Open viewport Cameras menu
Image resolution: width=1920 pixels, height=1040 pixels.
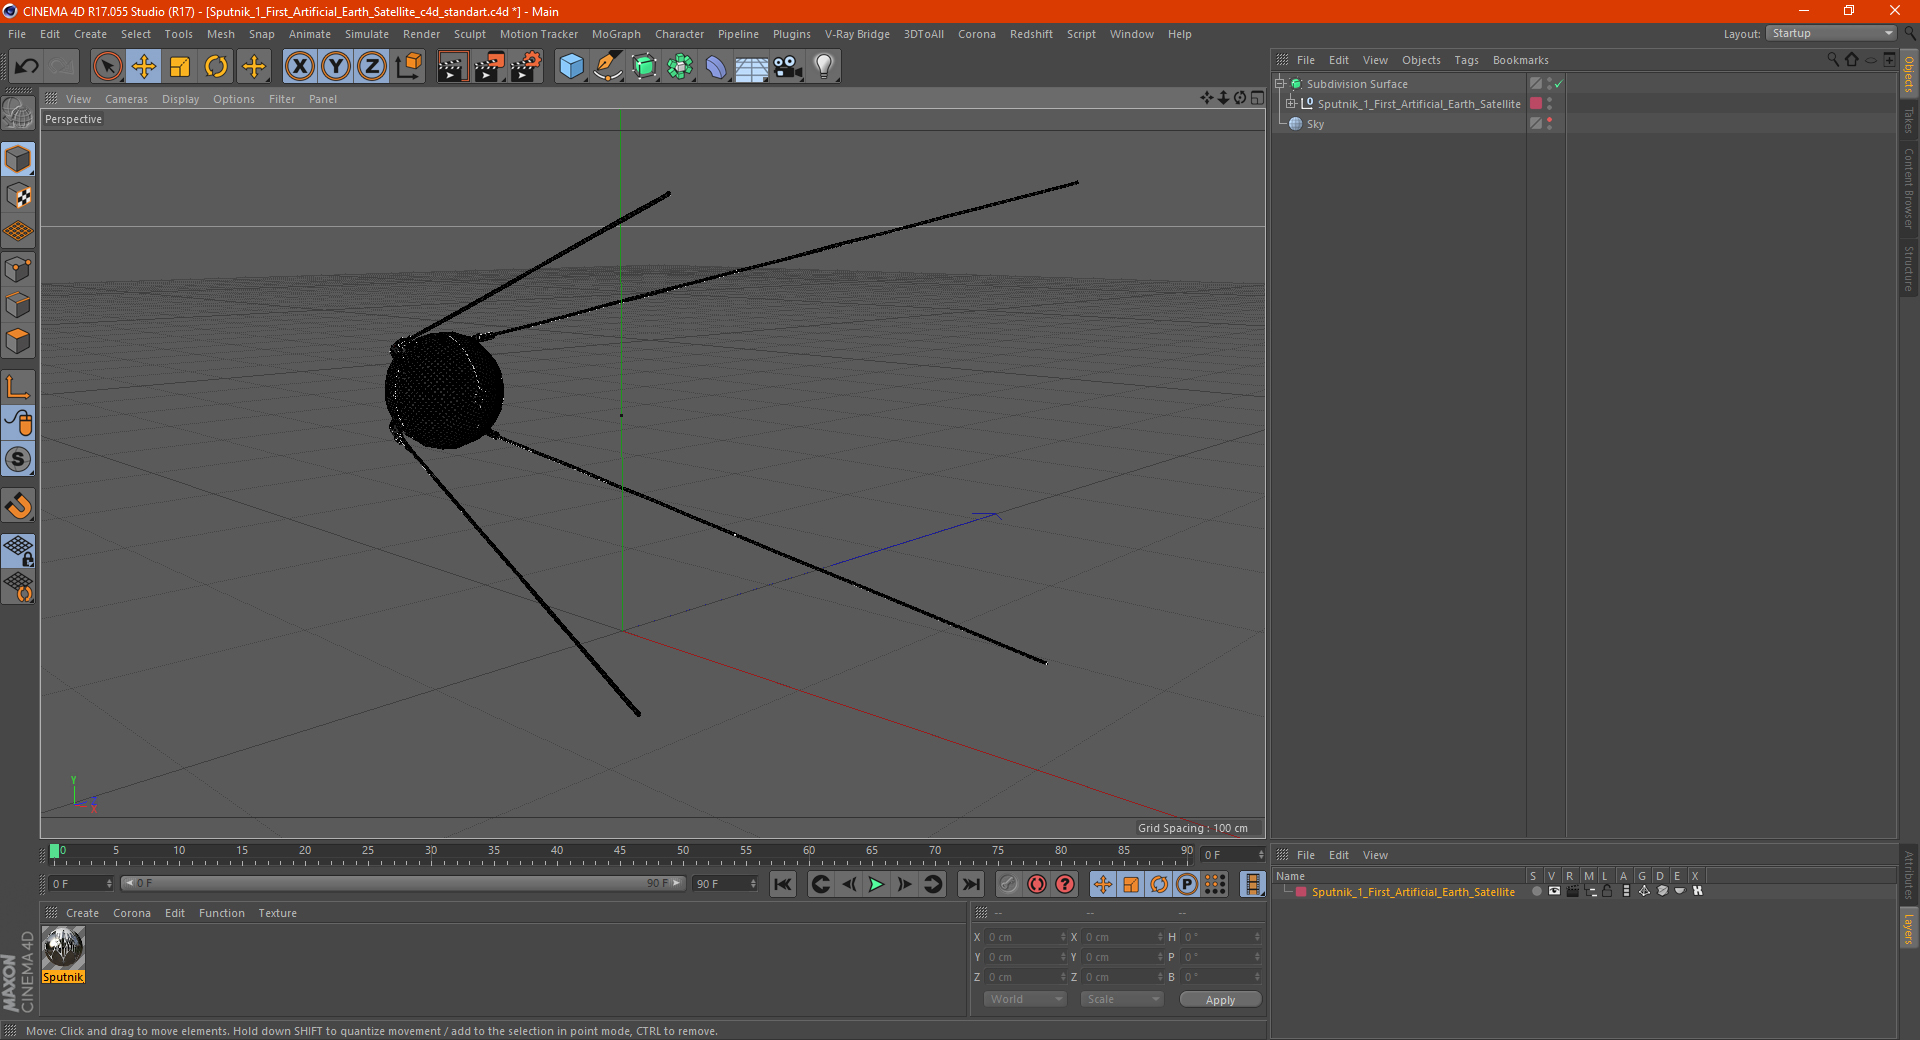click(126, 99)
